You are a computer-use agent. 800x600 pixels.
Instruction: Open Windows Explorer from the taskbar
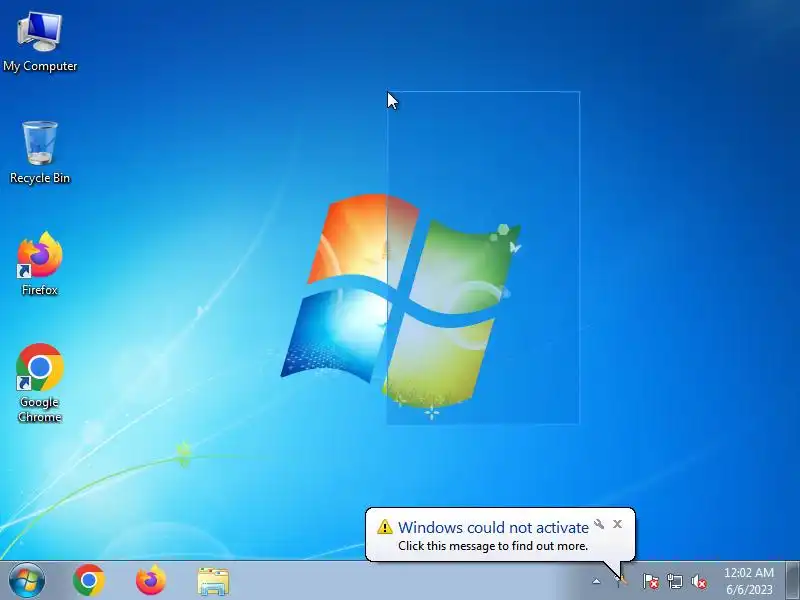[213, 581]
